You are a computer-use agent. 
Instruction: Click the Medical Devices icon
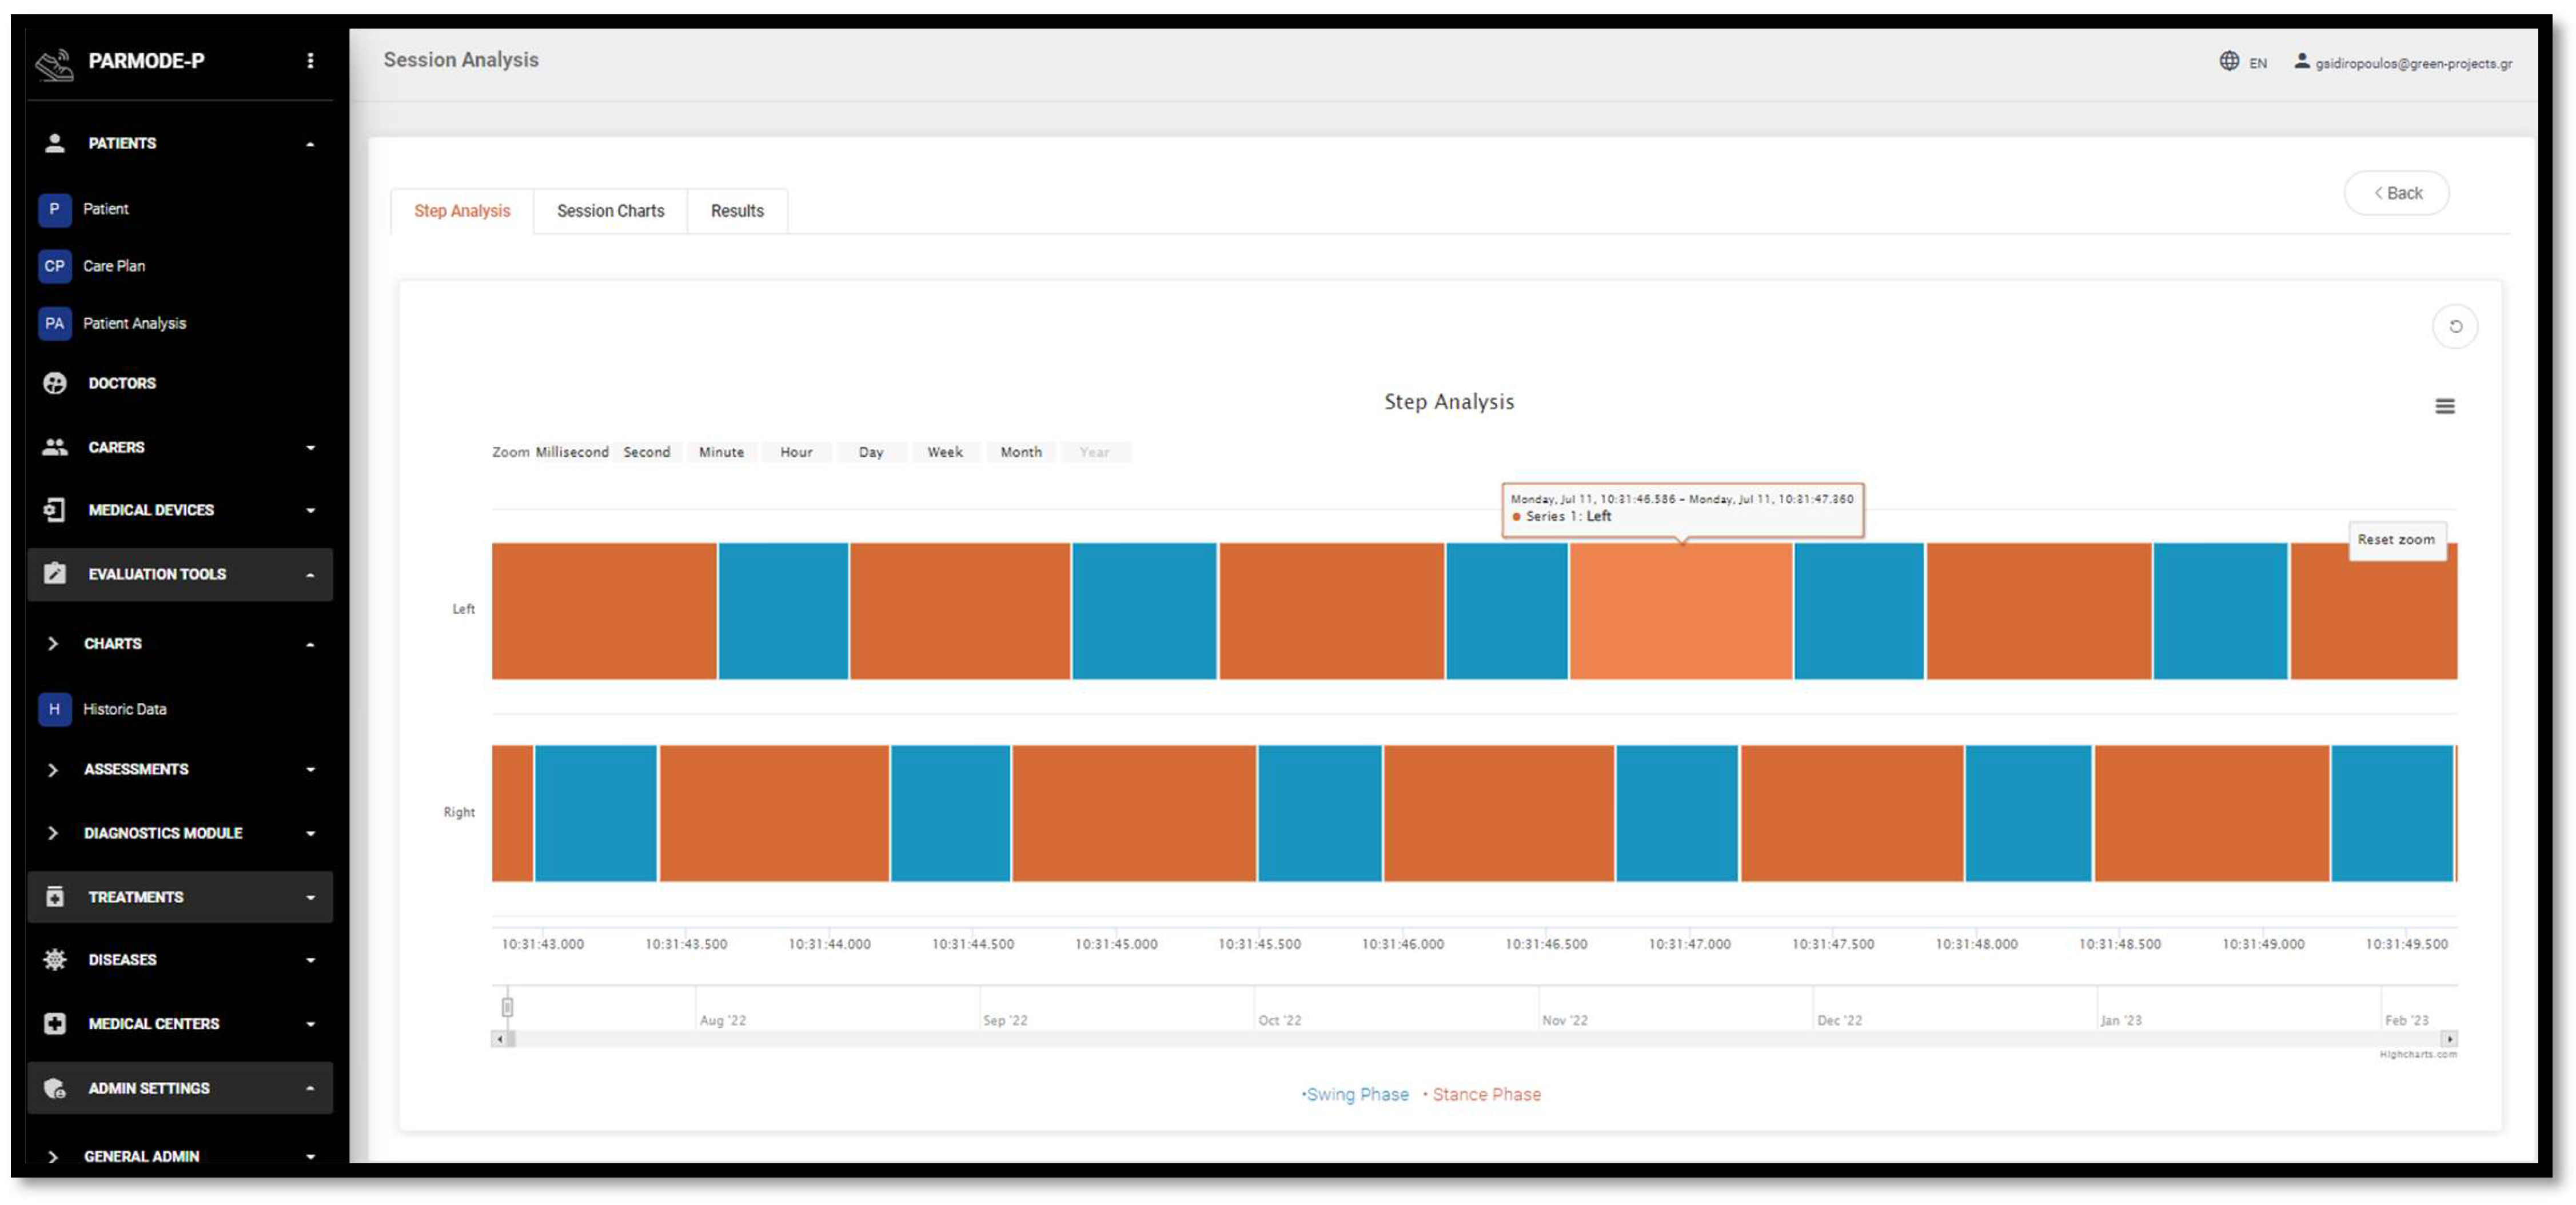click(x=55, y=510)
